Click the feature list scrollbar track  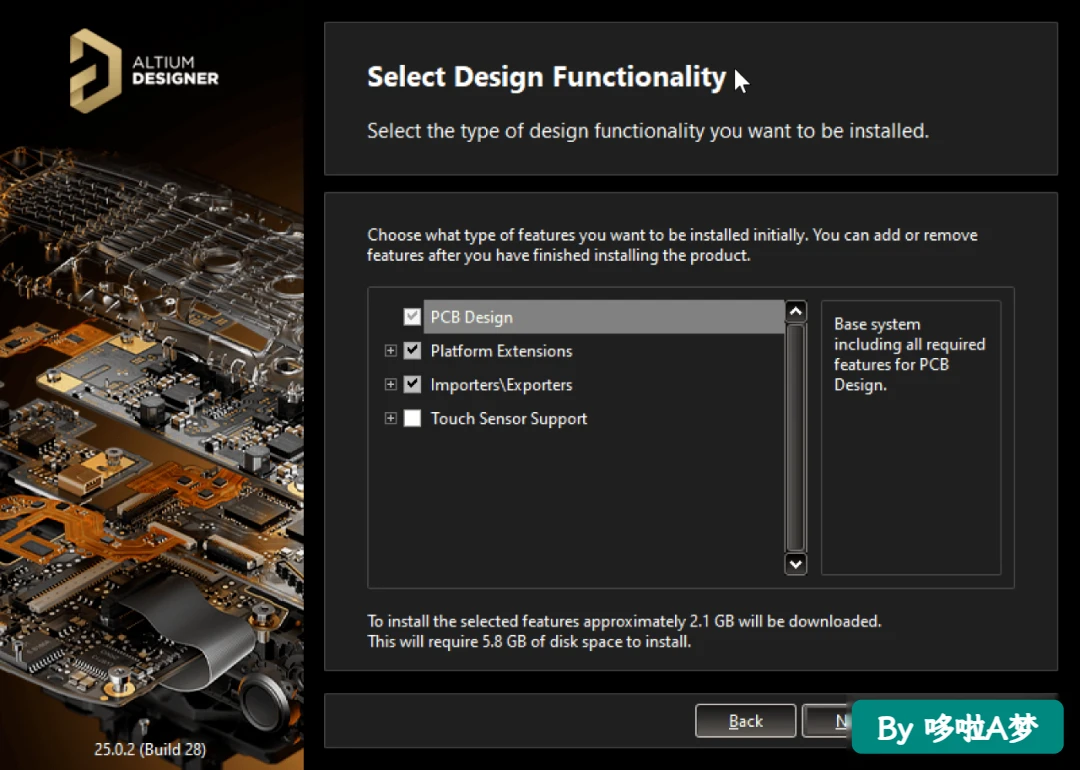pos(796,437)
